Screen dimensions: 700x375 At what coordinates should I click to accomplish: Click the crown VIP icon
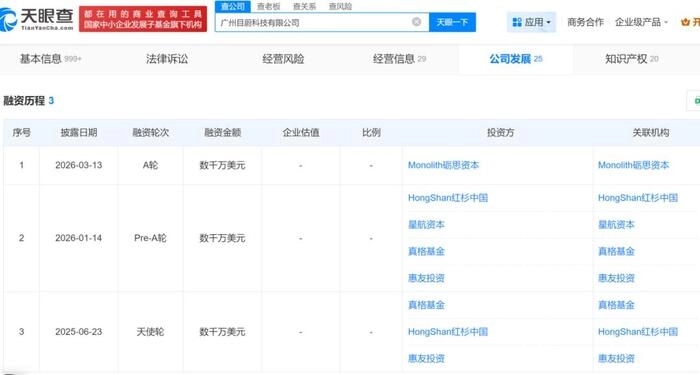685,22
